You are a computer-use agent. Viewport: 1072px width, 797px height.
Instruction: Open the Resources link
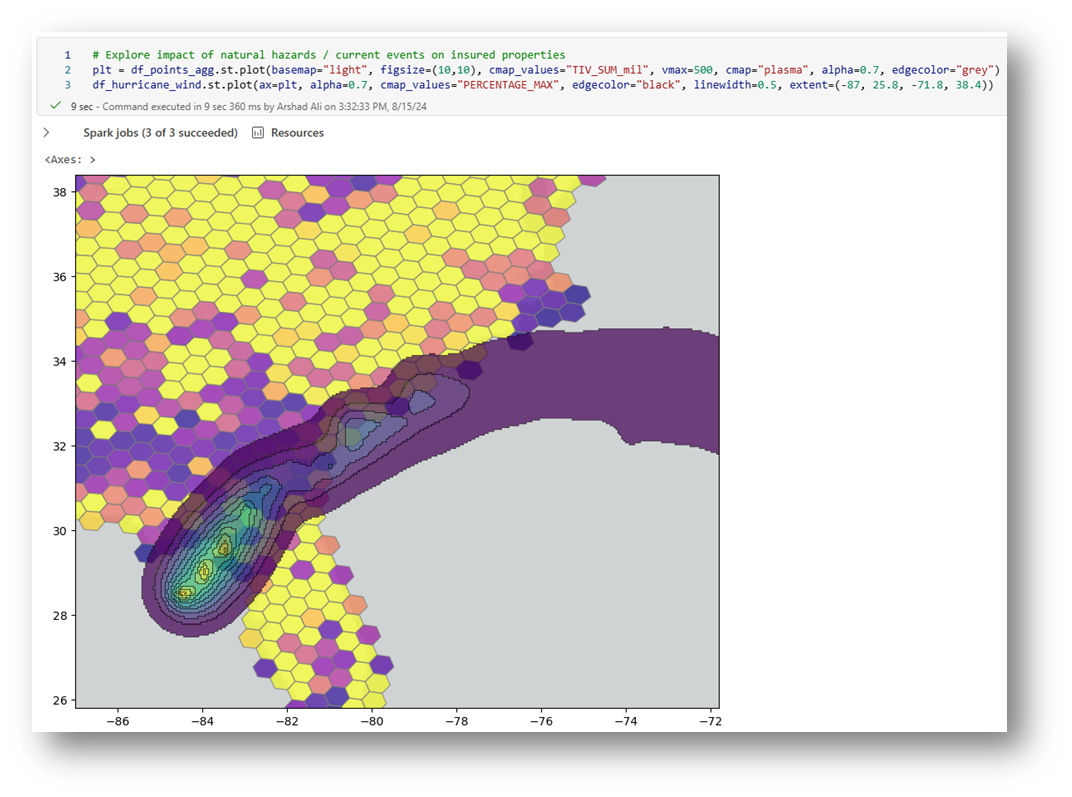click(x=297, y=133)
